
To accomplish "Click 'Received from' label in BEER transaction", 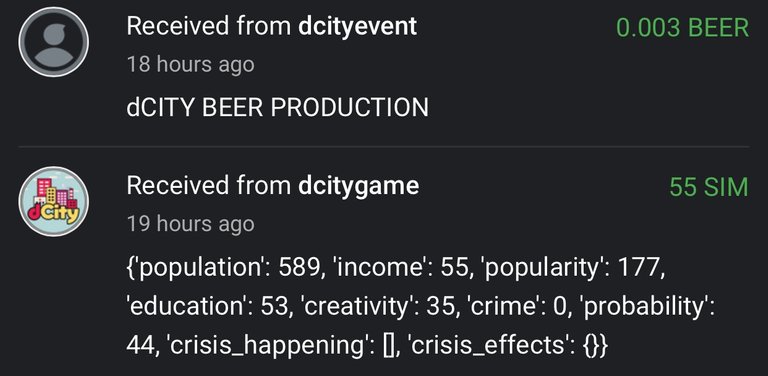I will point(209,26).
